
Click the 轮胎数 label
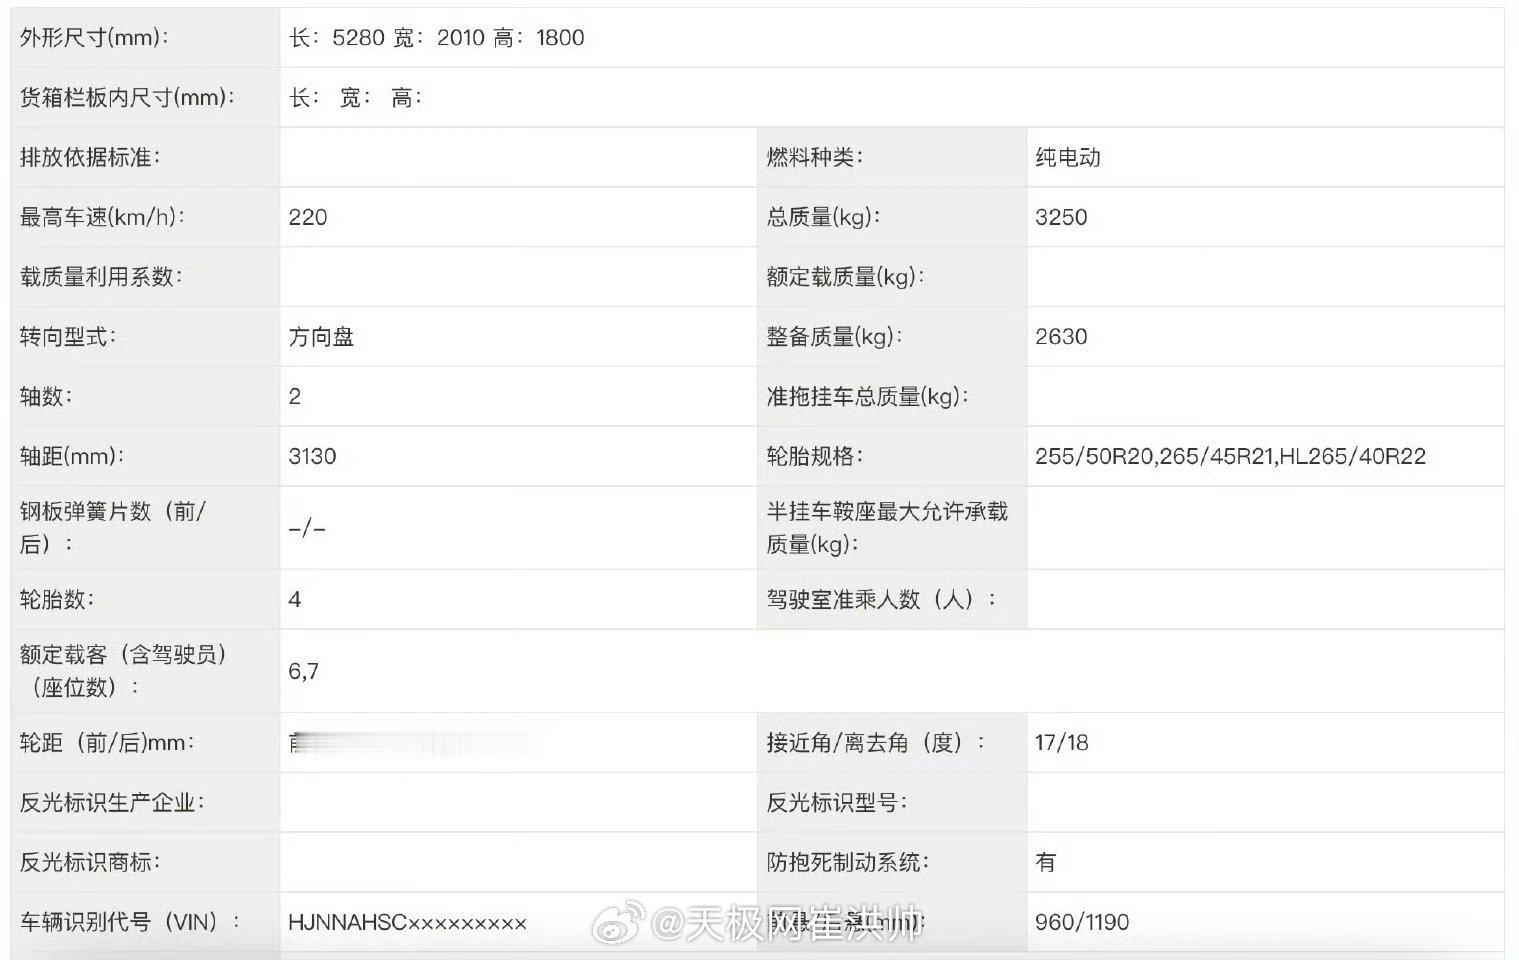57,600
